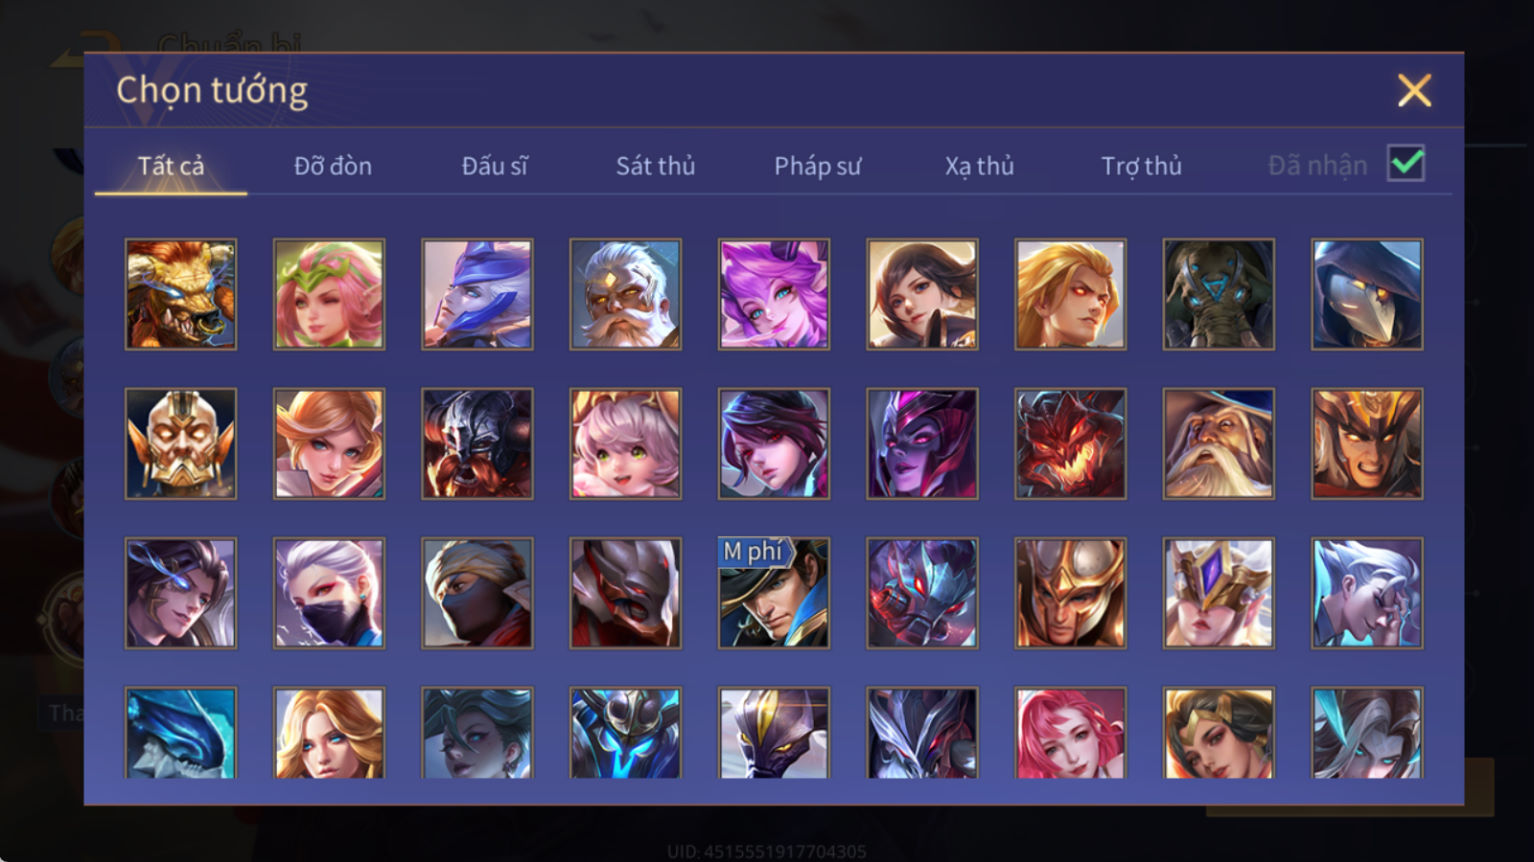Screen dimensions: 1534x862
Task: Select the elephant-masked dark hero portrait
Action: click(x=1219, y=294)
